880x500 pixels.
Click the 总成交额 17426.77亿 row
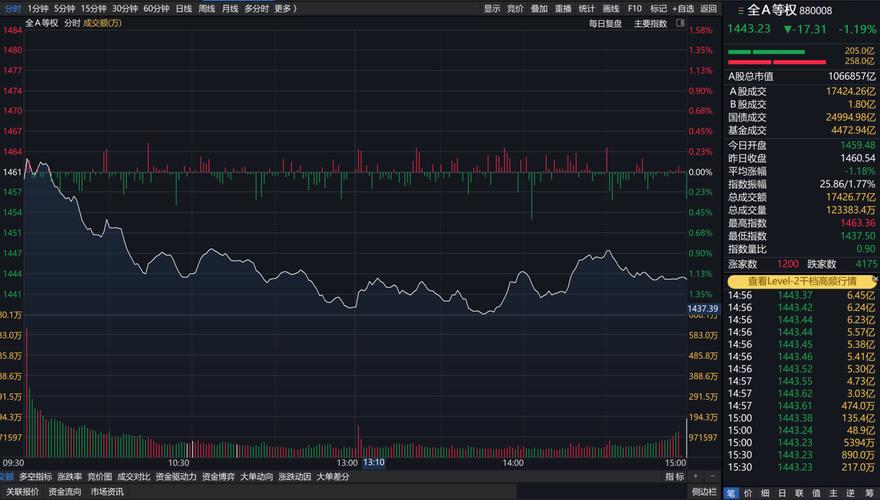tap(801, 197)
